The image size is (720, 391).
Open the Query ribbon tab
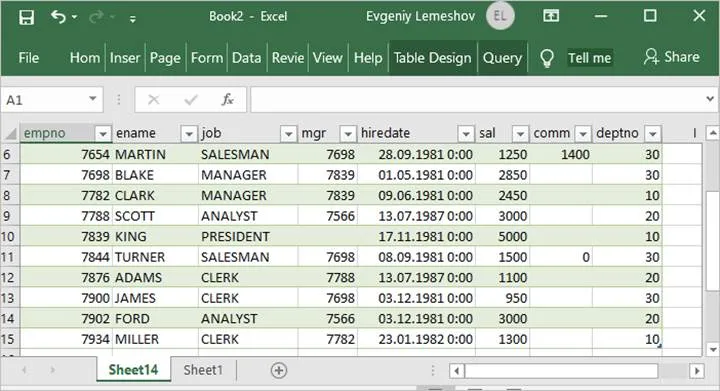[502, 58]
